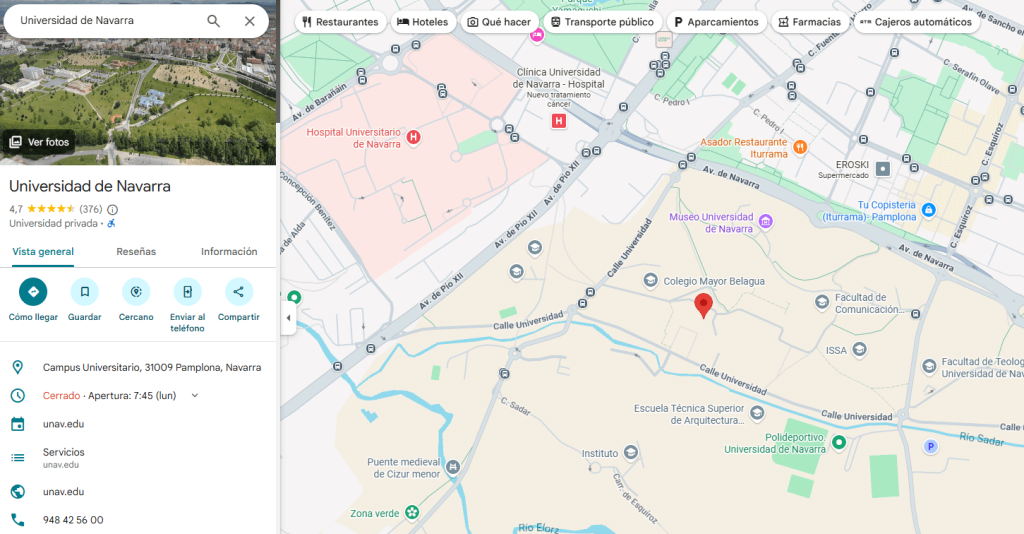This screenshot has height=534, width=1024.
Task: Click Facultad de Comunicación marker
Action: pyautogui.click(x=822, y=302)
